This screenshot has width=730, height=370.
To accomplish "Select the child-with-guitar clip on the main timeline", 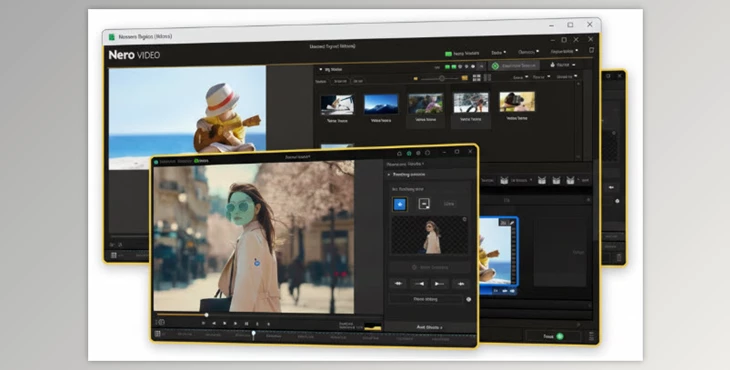I will point(498,251).
